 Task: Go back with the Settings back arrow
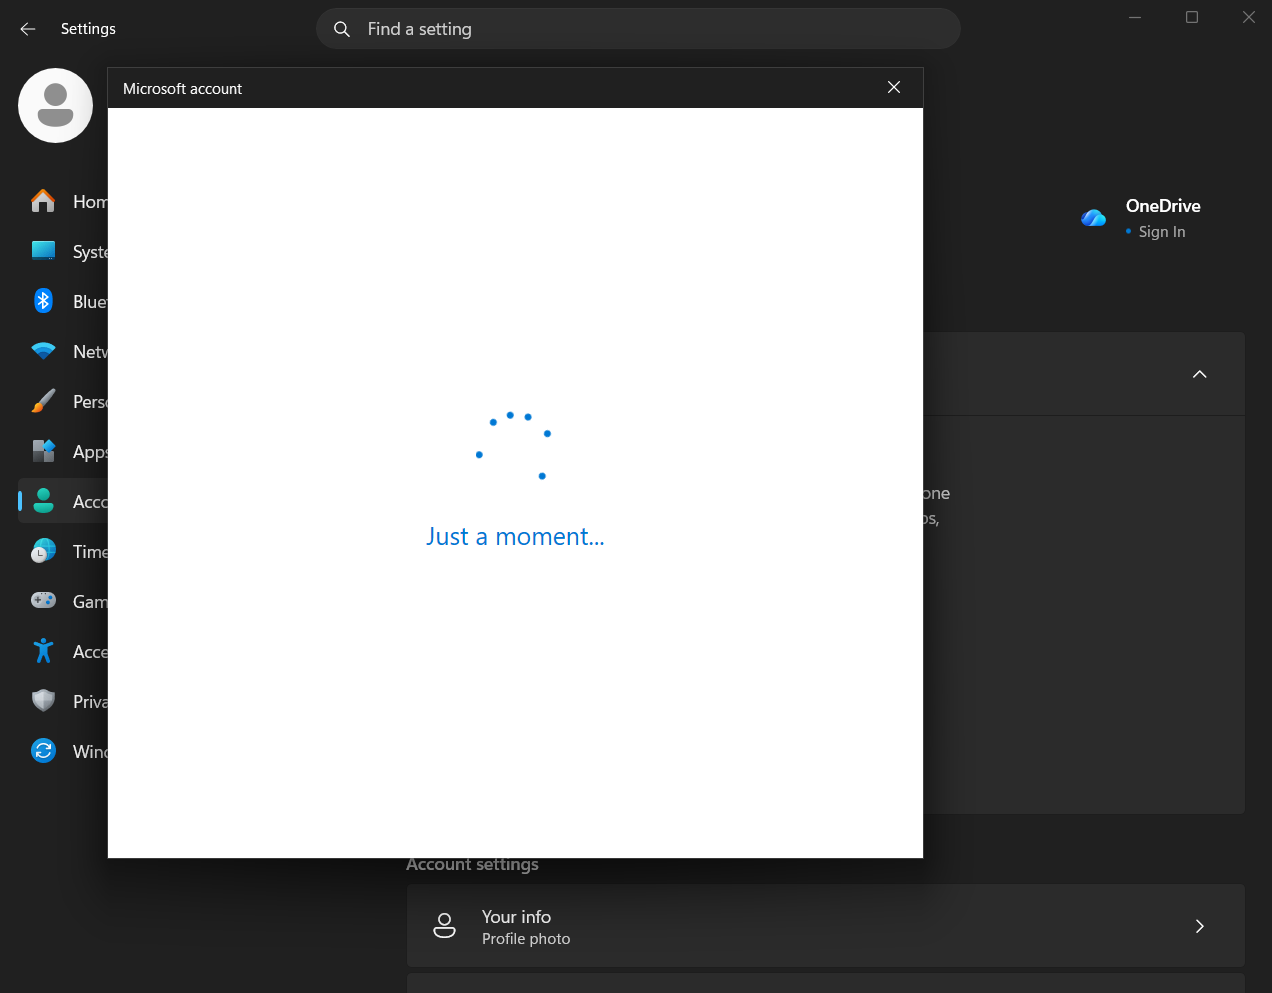28,29
